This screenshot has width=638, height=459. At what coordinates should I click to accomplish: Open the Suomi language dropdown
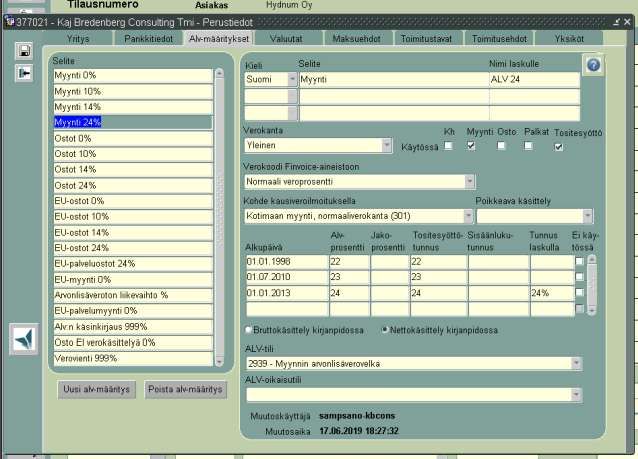coord(292,79)
